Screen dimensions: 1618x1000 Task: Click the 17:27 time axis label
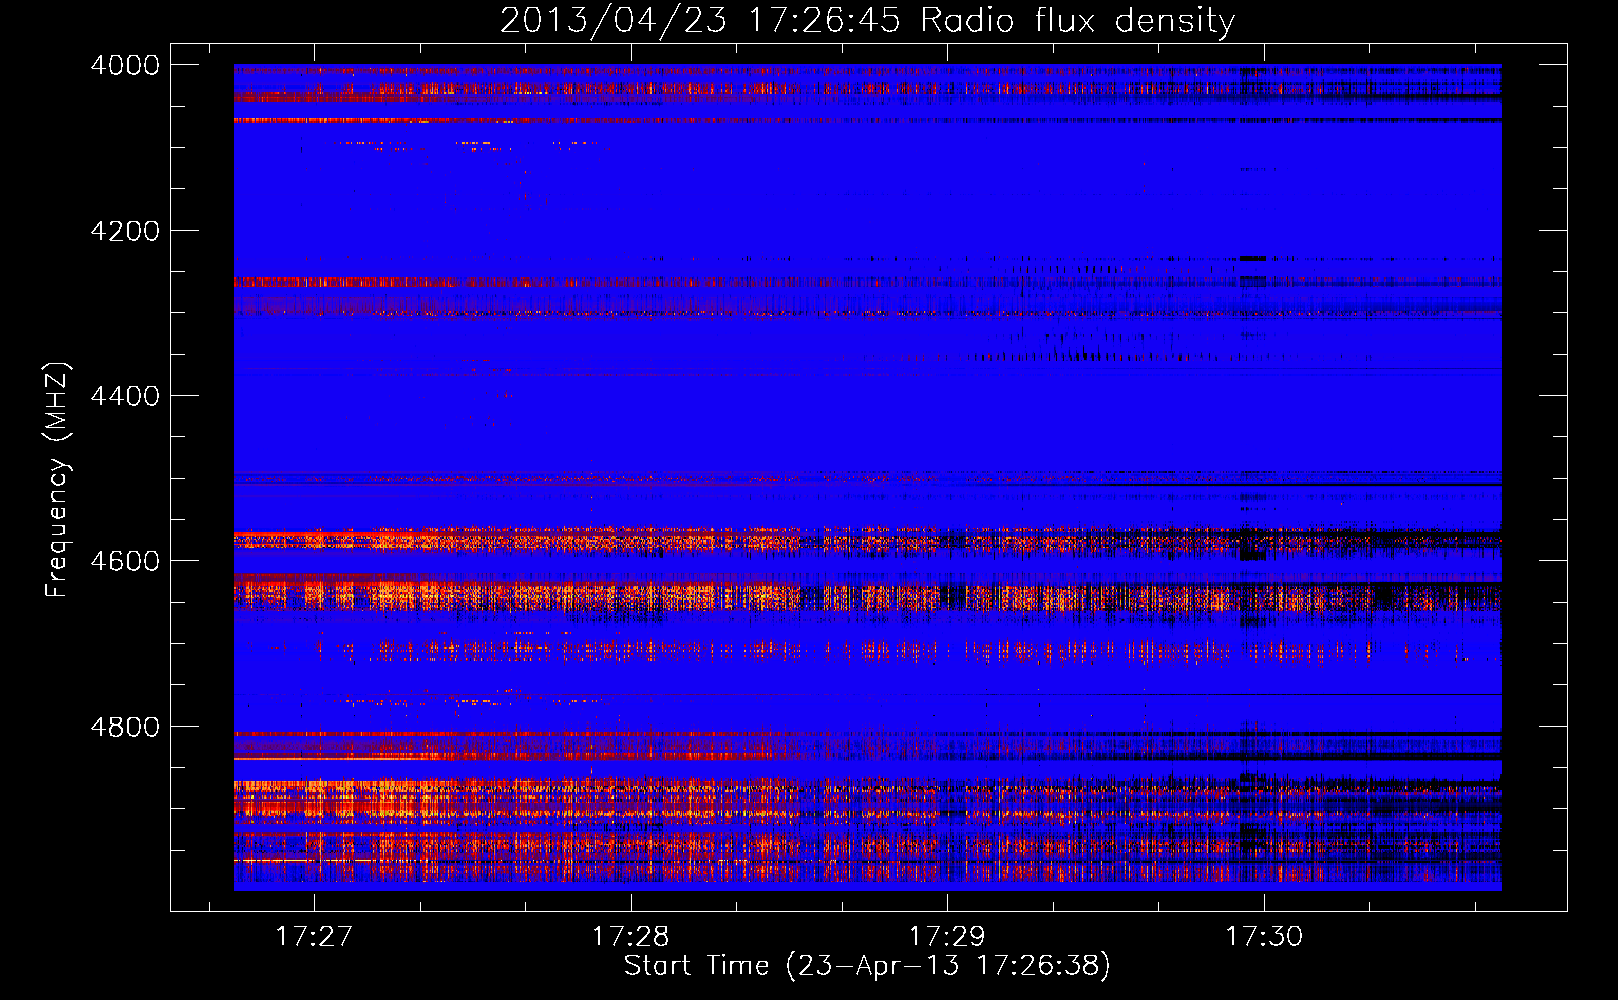[x=314, y=936]
